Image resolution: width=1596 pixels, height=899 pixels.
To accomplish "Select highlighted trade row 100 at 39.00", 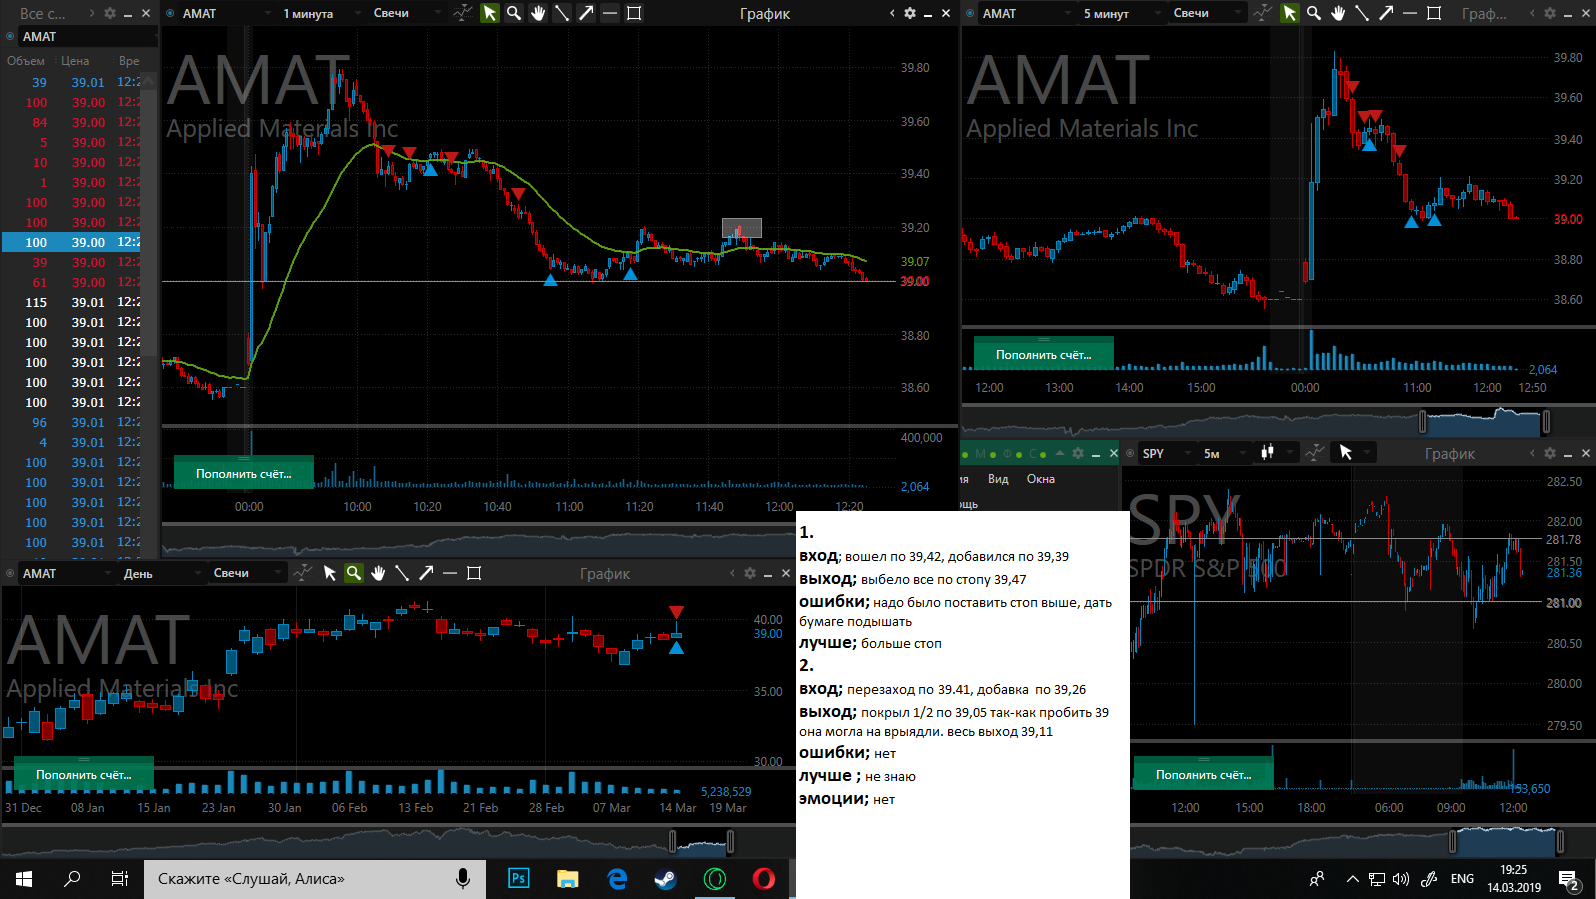I will (x=72, y=242).
